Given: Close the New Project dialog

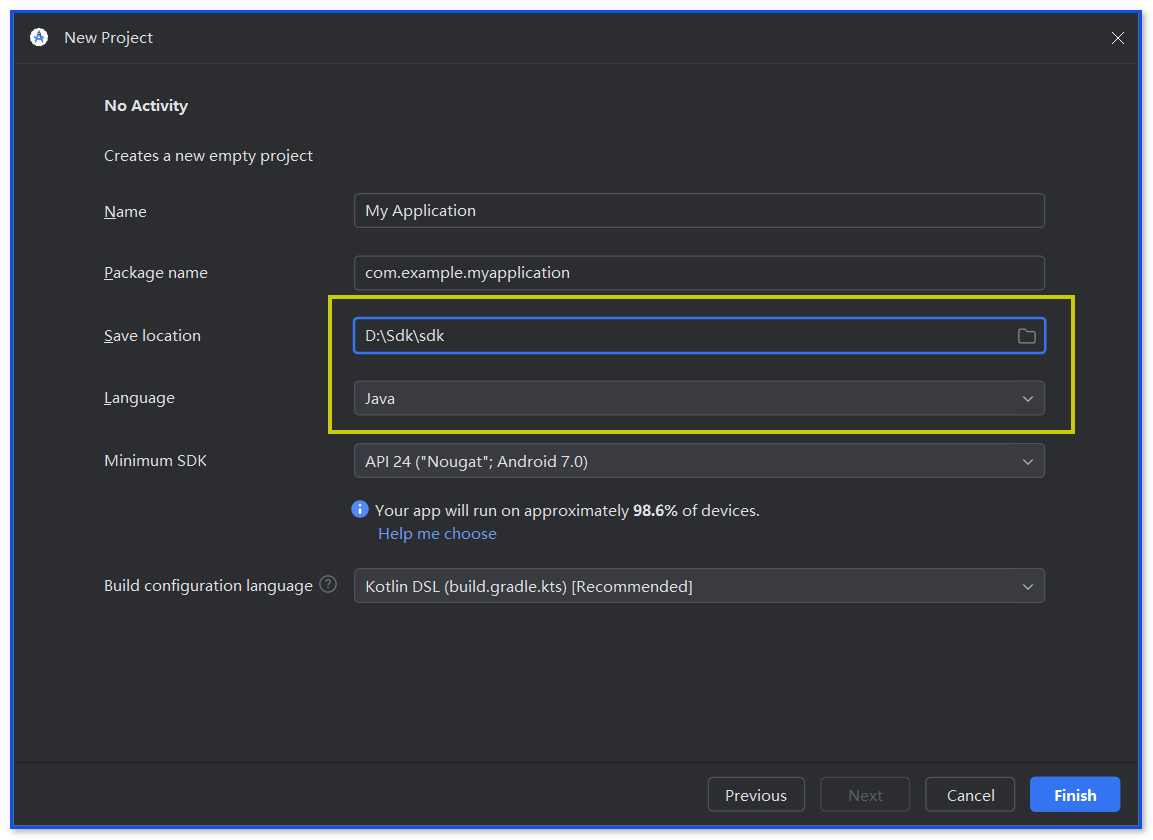Looking at the screenshot, I should 1118,38.
